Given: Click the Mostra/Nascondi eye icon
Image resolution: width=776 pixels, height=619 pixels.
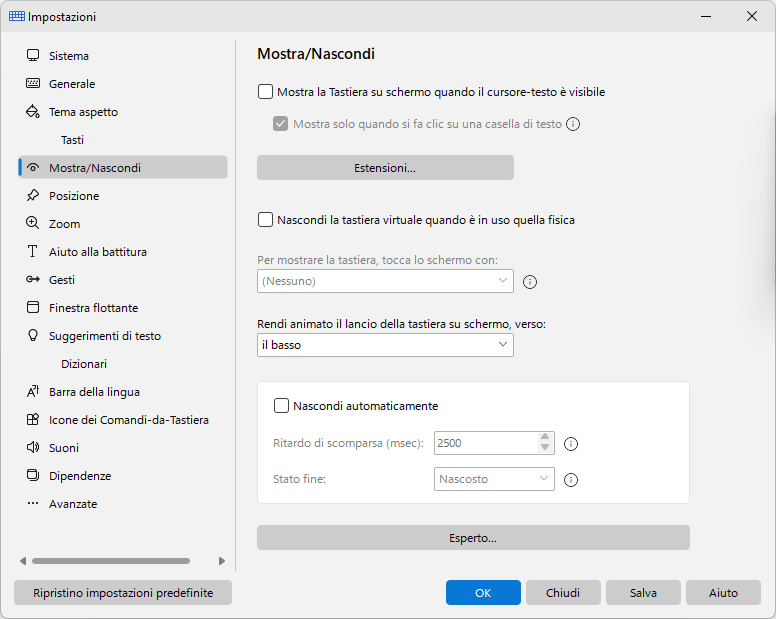Looking at the screenshot, I should [x=33, y=167].
